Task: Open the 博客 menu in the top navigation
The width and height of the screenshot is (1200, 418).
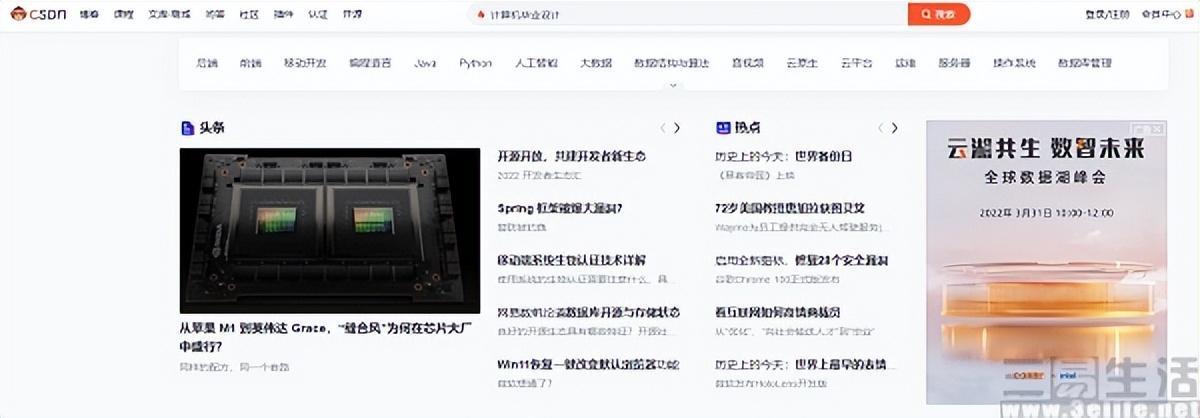Action: point(90,15)
